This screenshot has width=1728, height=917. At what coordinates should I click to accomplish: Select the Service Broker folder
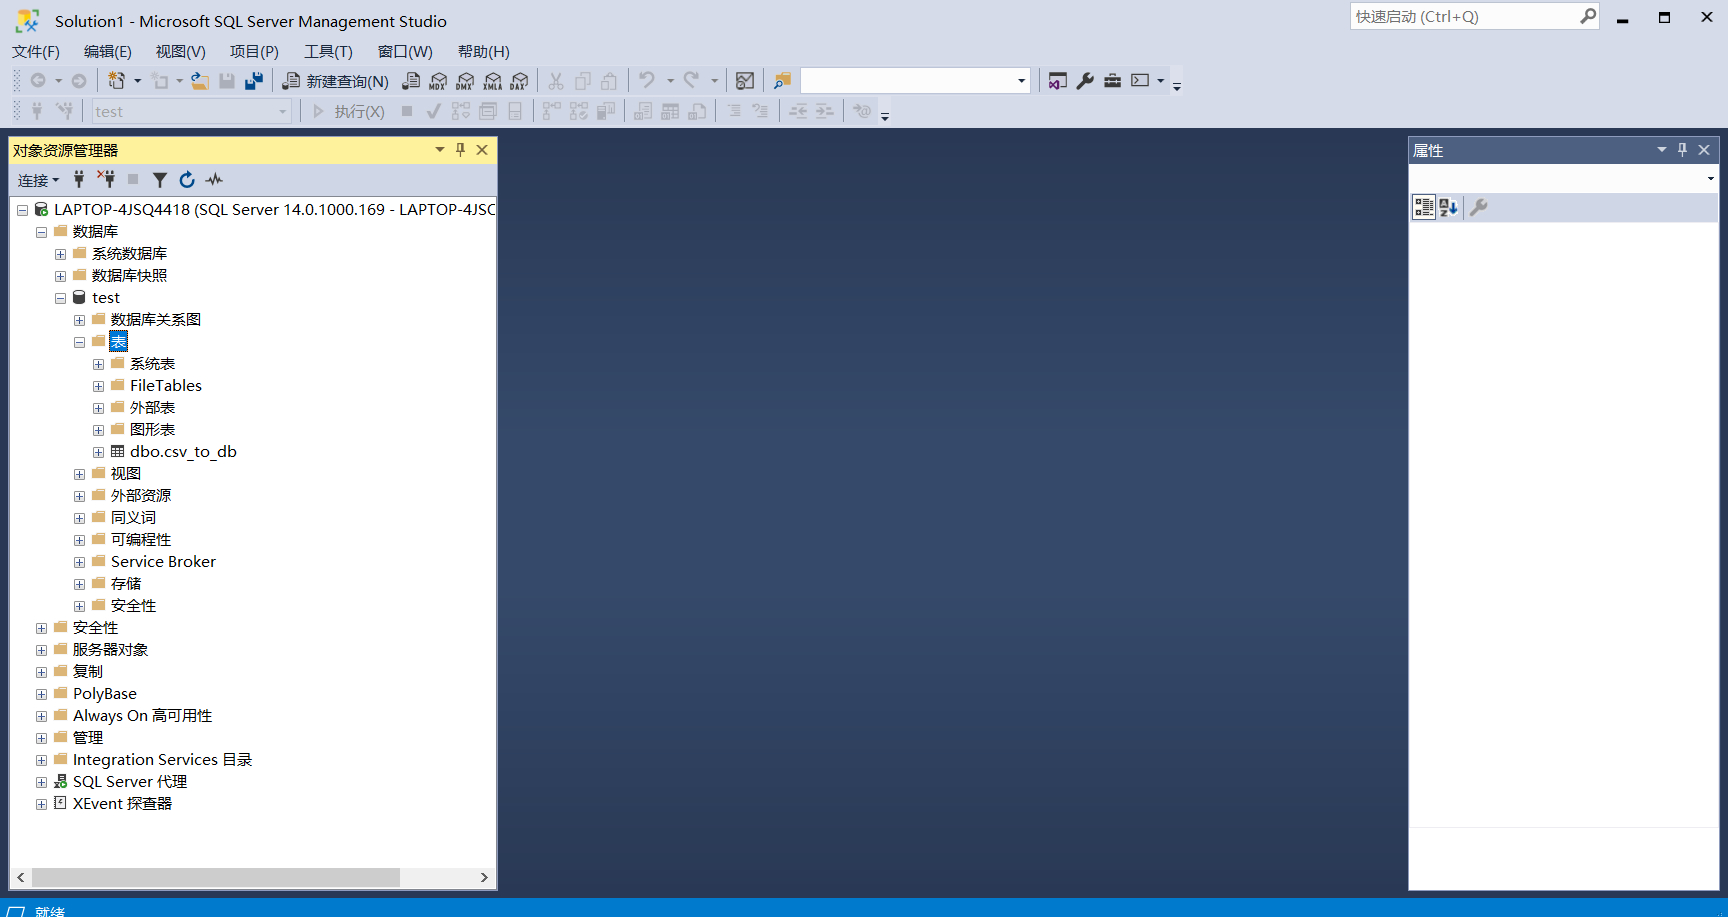coord(163,562)
